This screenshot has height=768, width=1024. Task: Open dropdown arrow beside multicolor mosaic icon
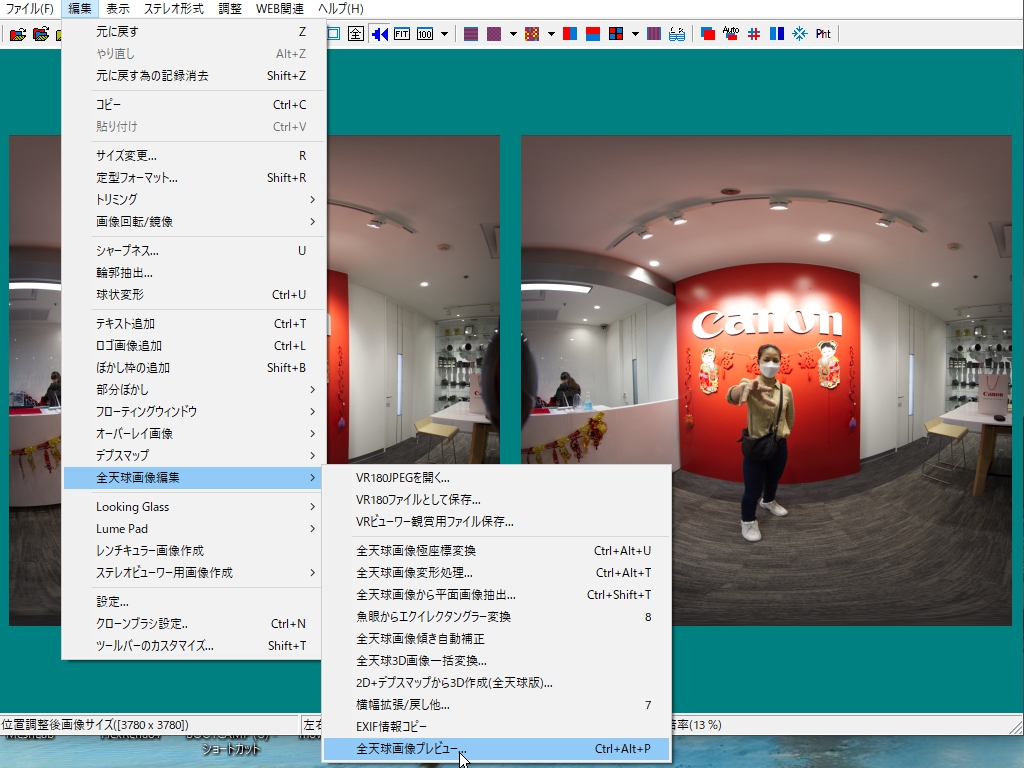[x=551, y=34]
